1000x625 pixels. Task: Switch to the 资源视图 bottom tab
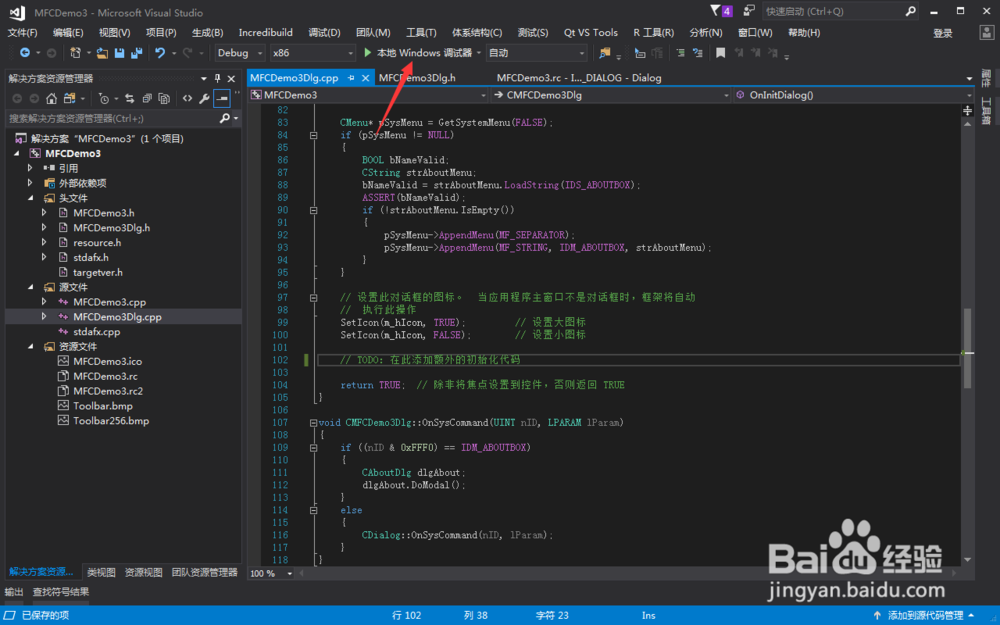(x=143, y=572)
